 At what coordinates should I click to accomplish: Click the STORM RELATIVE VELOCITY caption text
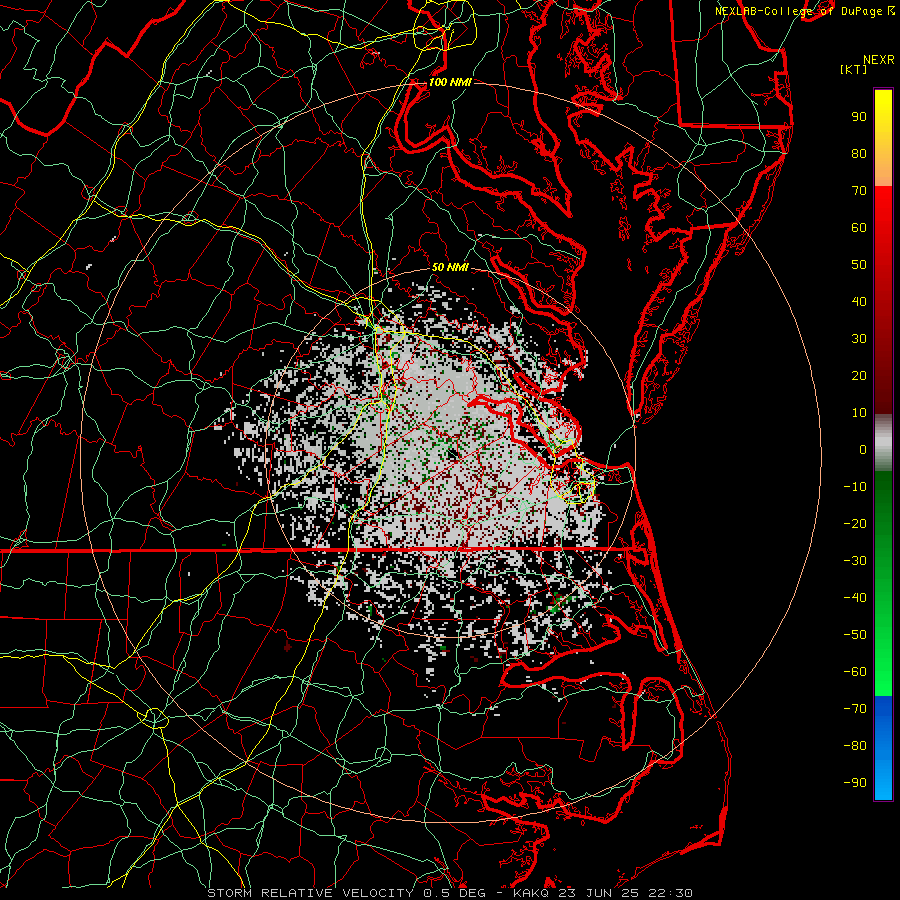point(310,893)
